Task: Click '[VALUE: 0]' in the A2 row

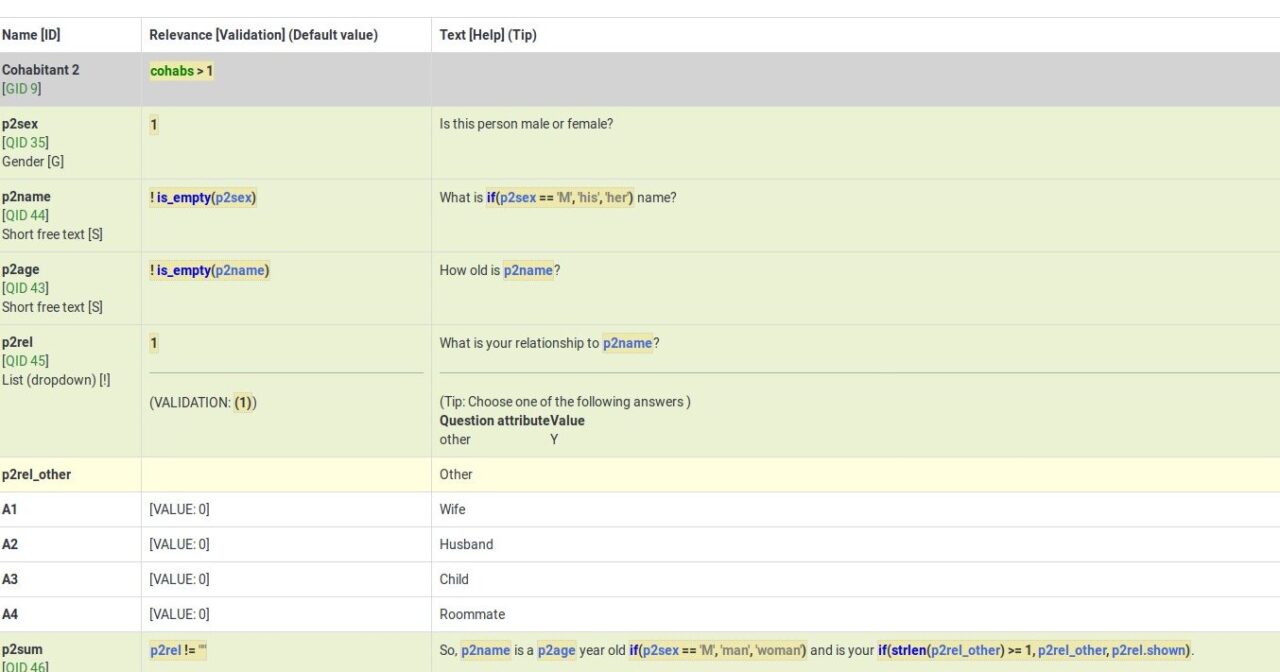Action: [x=180, y=545]
